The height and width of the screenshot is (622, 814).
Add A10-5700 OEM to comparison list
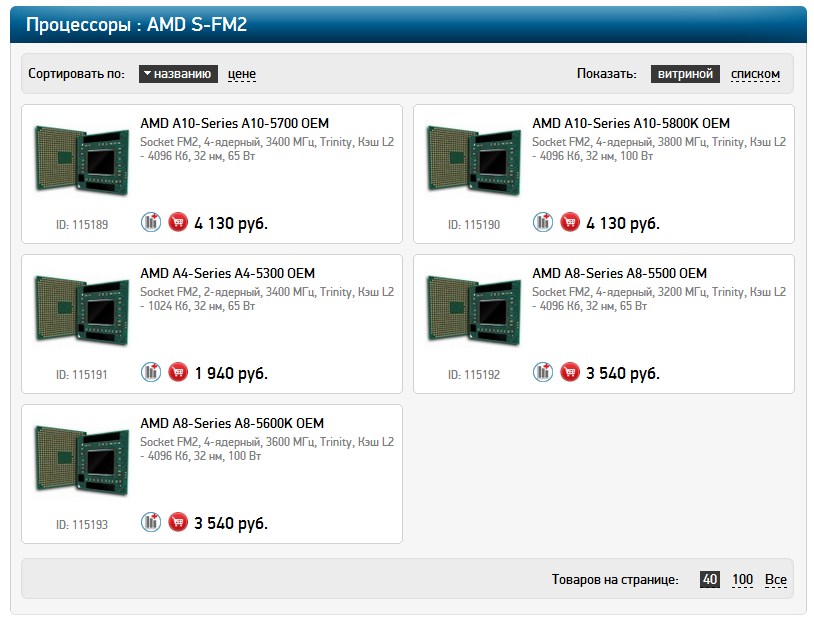[151, 222]
